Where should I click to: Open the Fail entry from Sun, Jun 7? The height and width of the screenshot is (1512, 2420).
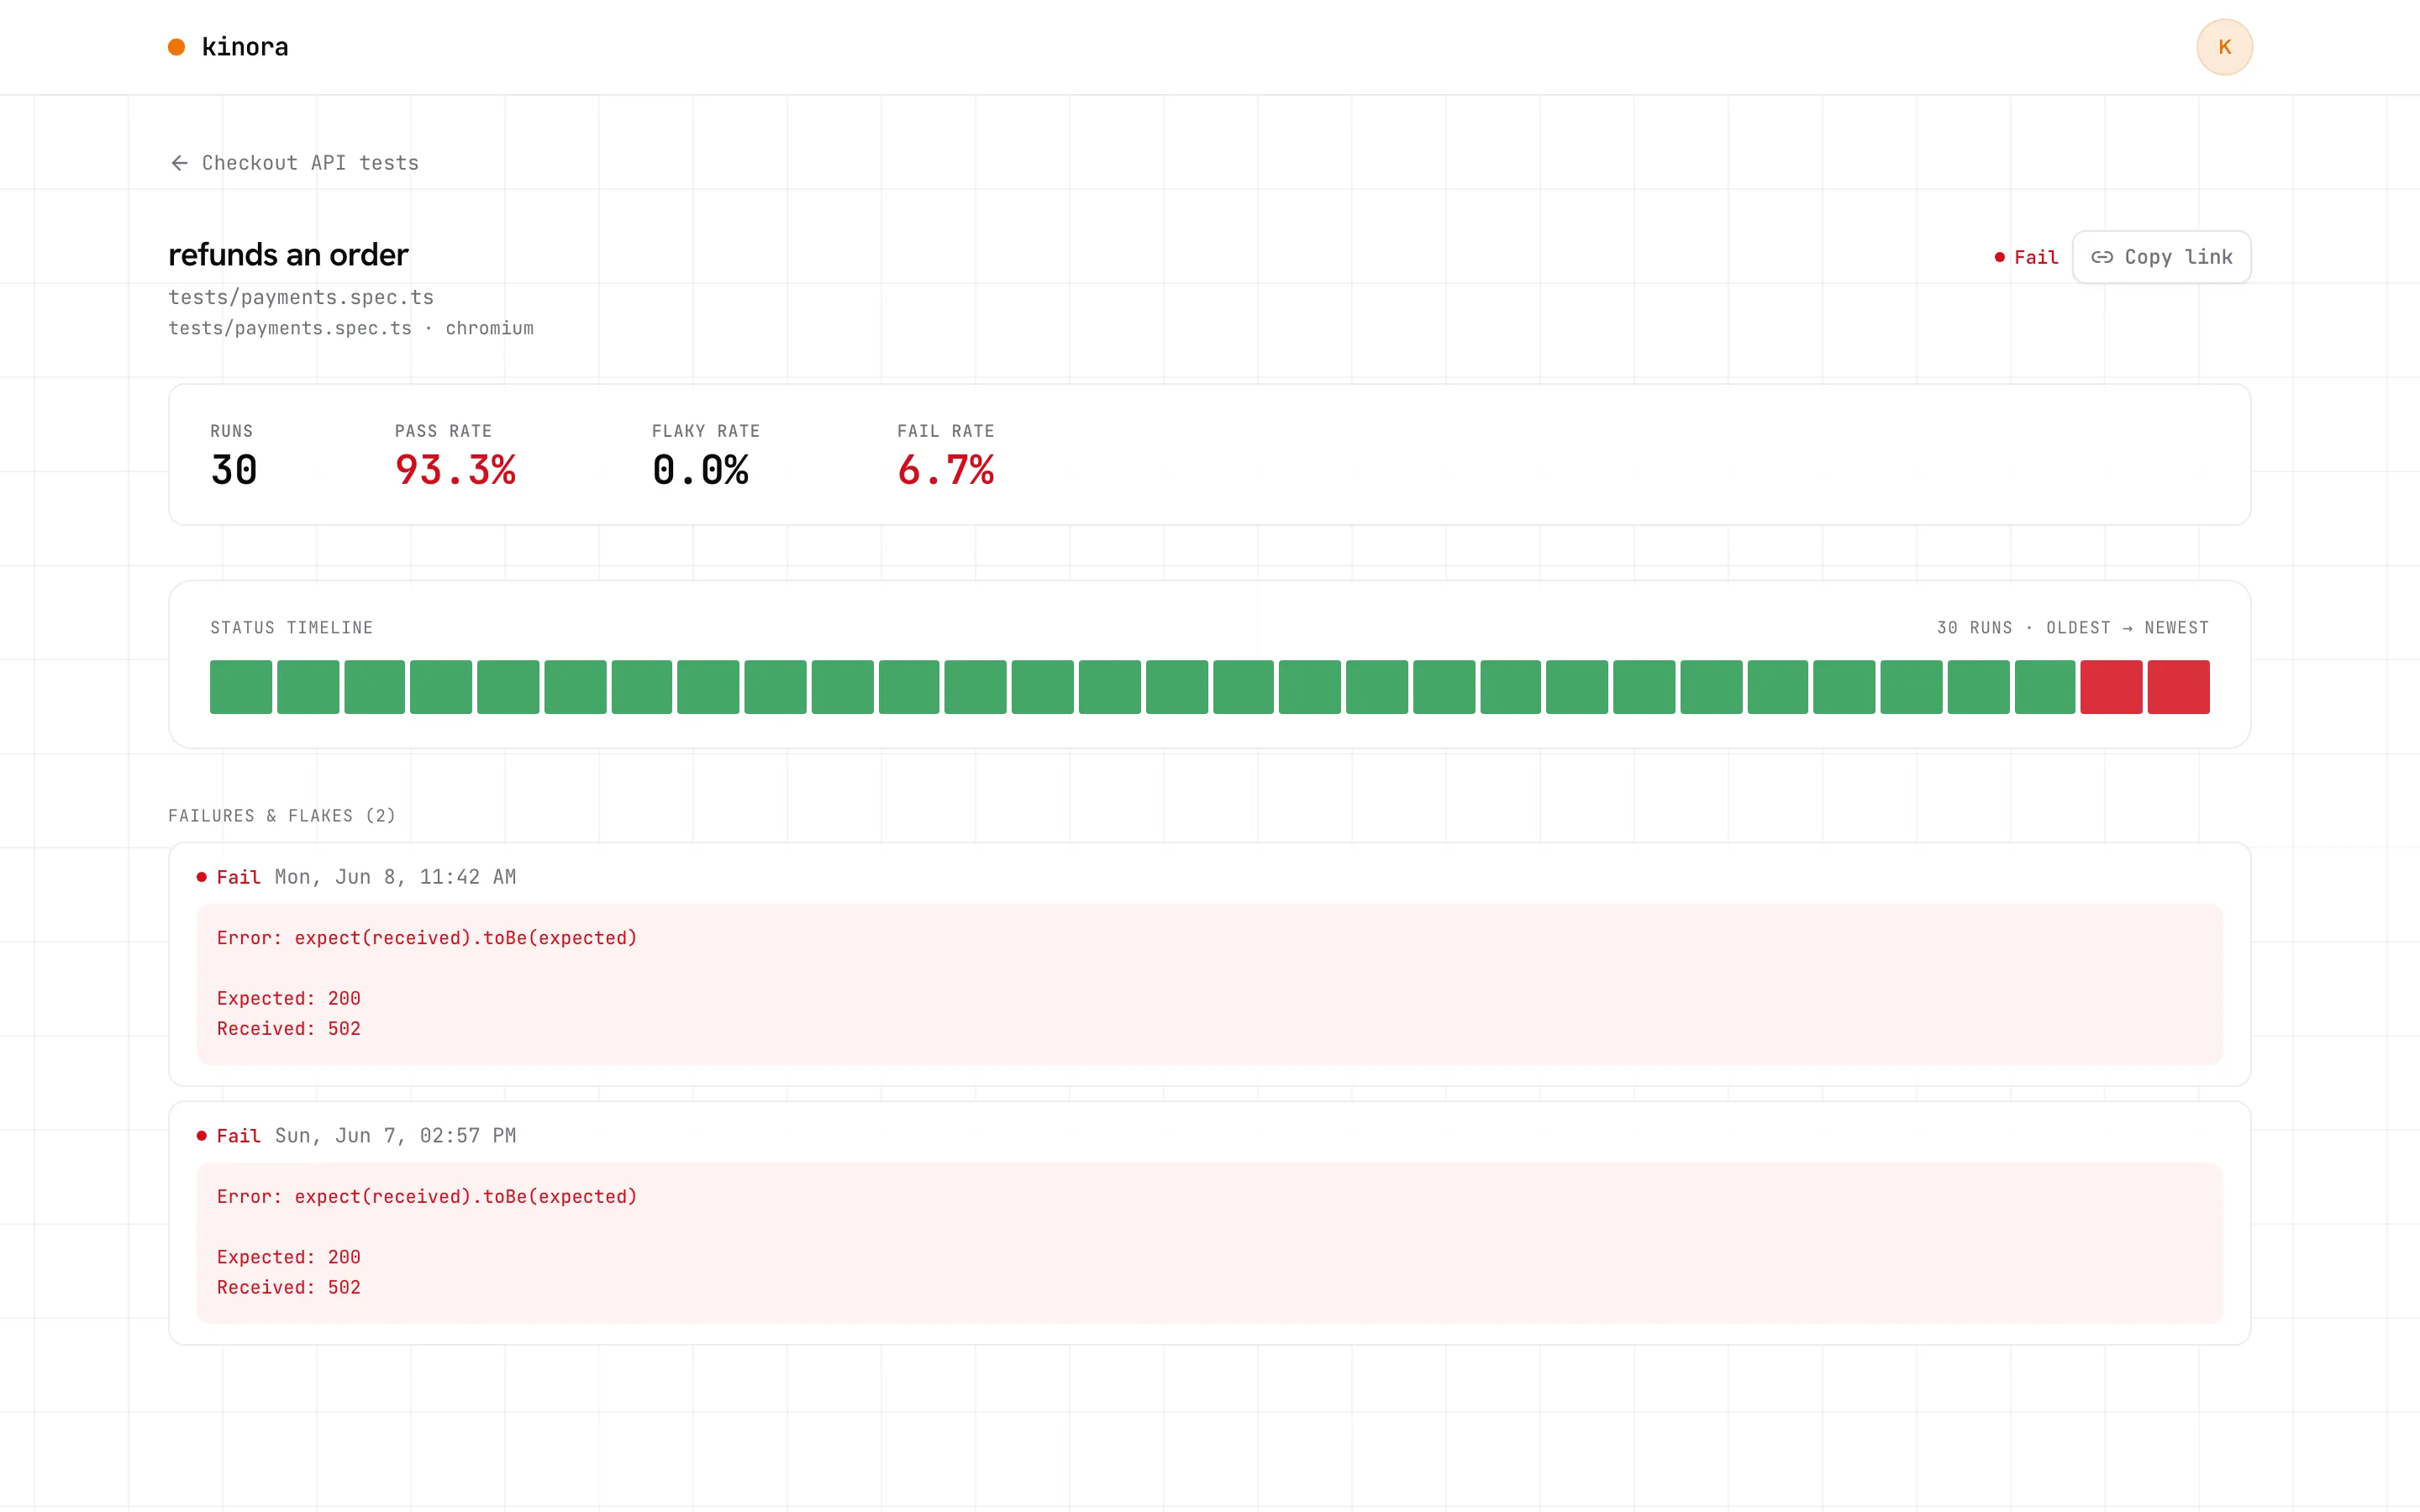pyautogui.click(x=1209, y=1223)
